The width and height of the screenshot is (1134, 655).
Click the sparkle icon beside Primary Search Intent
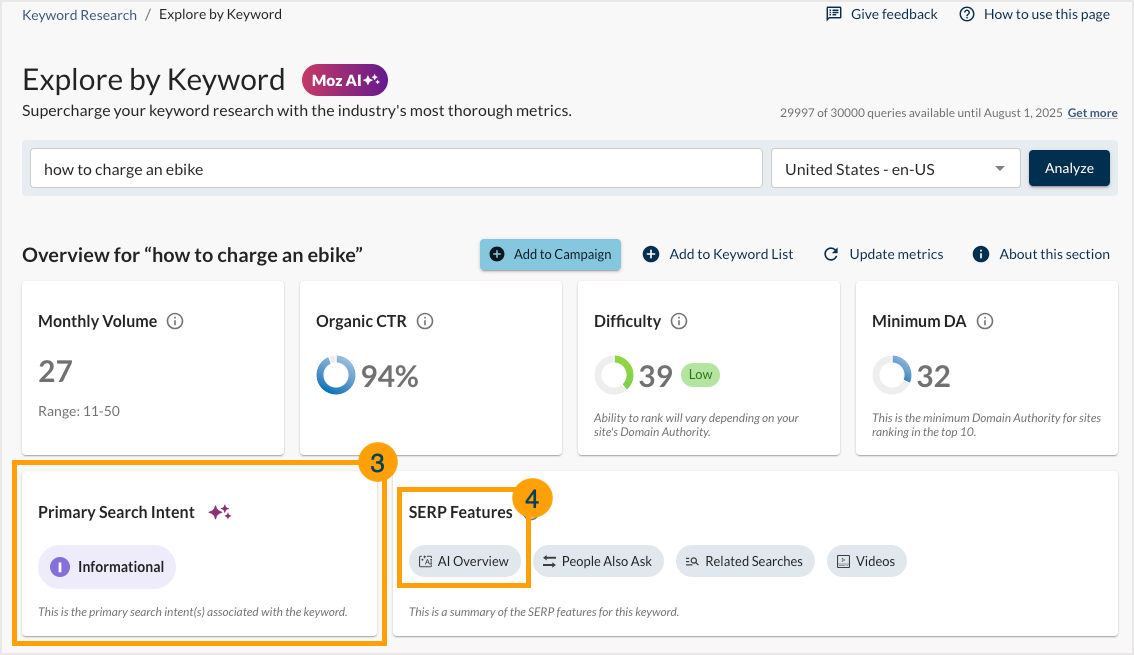click(x=218, y=512)
